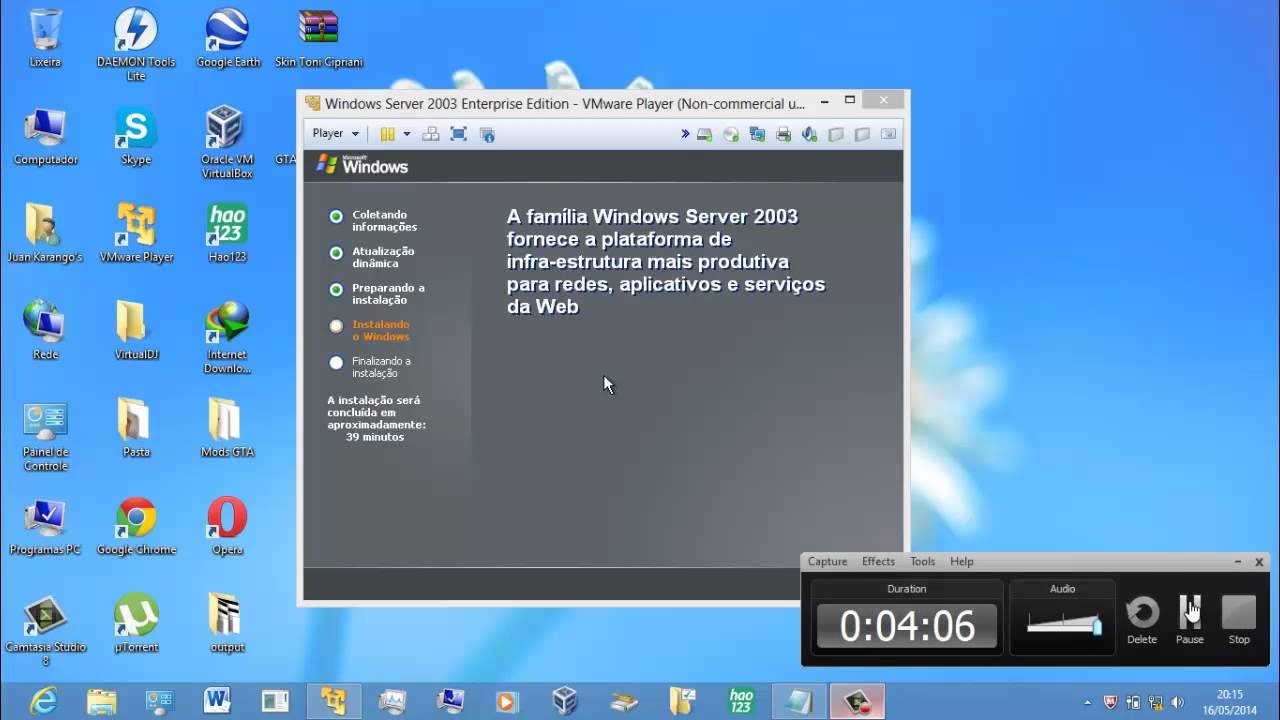Open Internet Explorer from the taskbar
The width and height of the screenshot is (1280, 720).
[x=43, y=701]
